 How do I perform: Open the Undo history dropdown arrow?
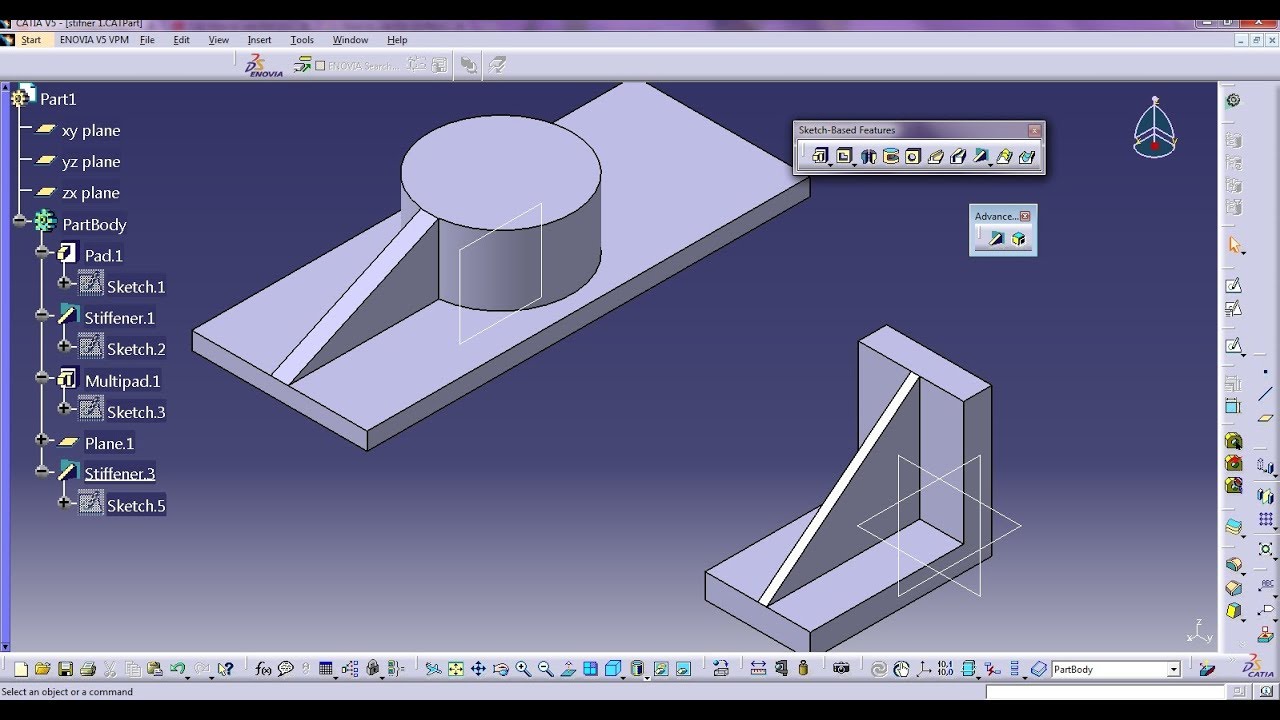(187, 677)
